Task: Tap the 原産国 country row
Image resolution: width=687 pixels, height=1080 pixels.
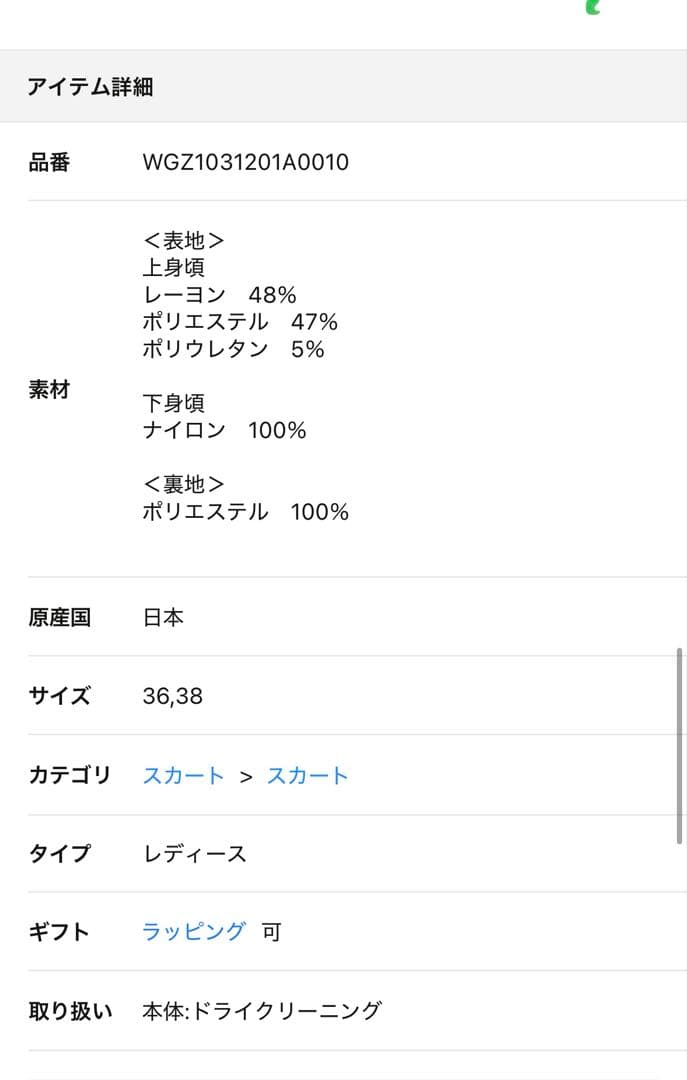Action: [59, 617]
